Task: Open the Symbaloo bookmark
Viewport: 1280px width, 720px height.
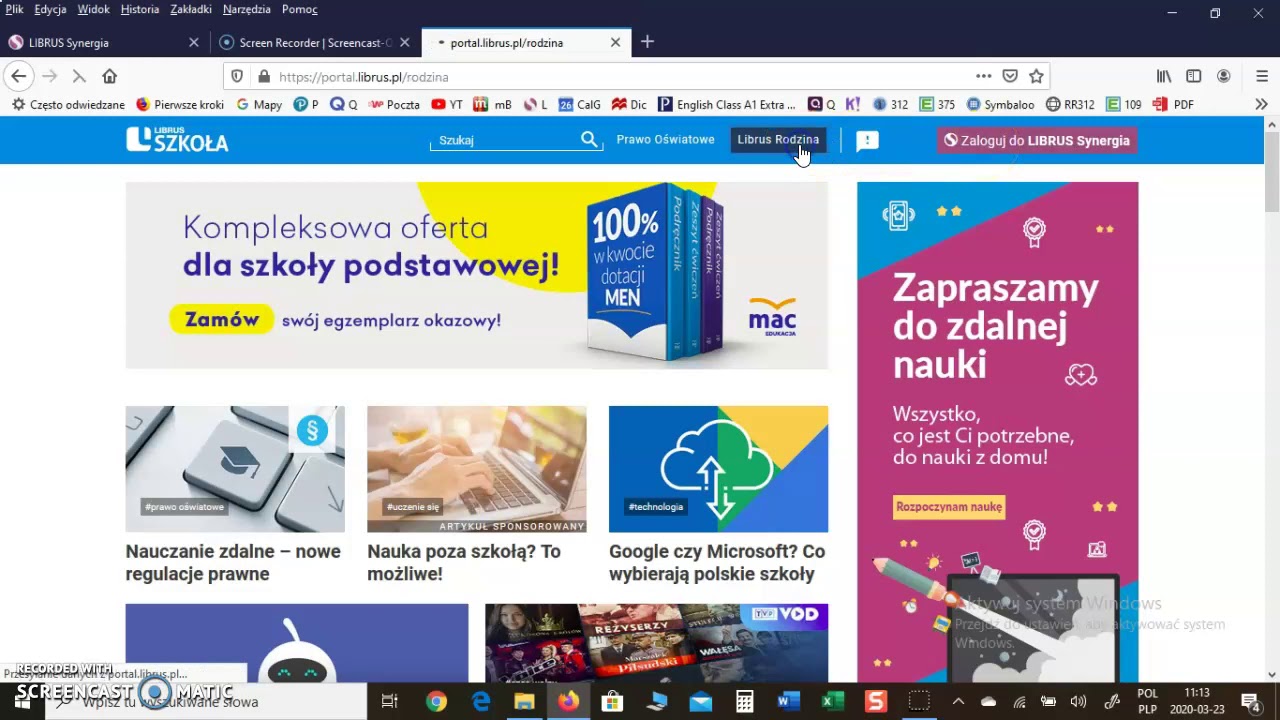Action: pyautogui.click(x=1000, y=104)
